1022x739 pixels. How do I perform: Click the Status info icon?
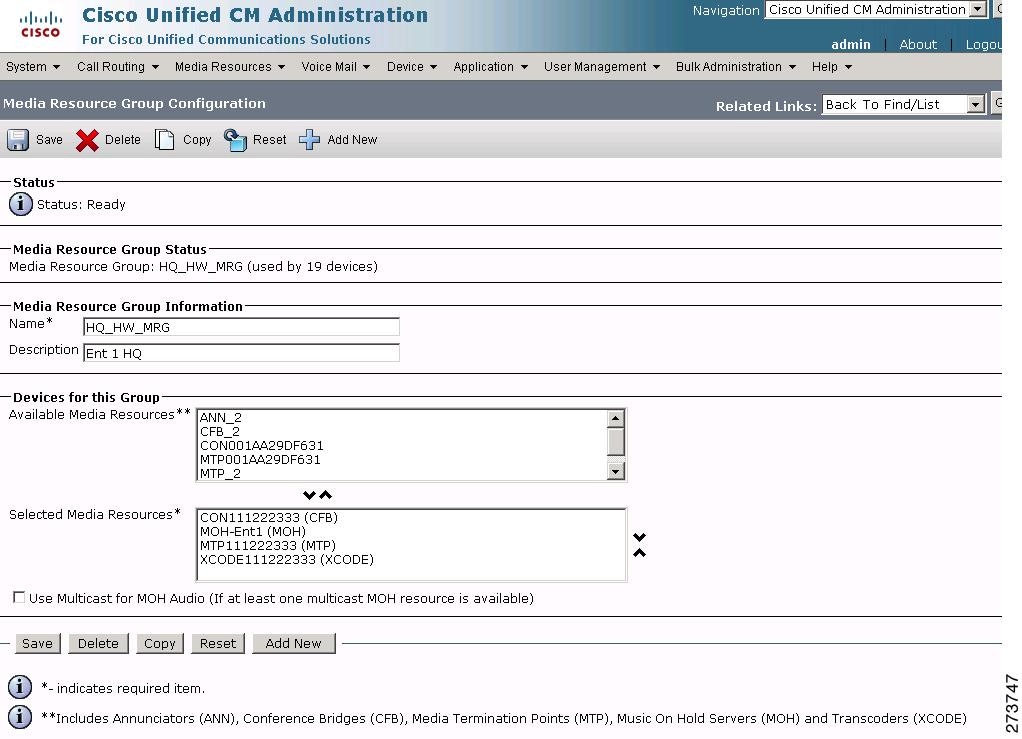coord(20,204)
